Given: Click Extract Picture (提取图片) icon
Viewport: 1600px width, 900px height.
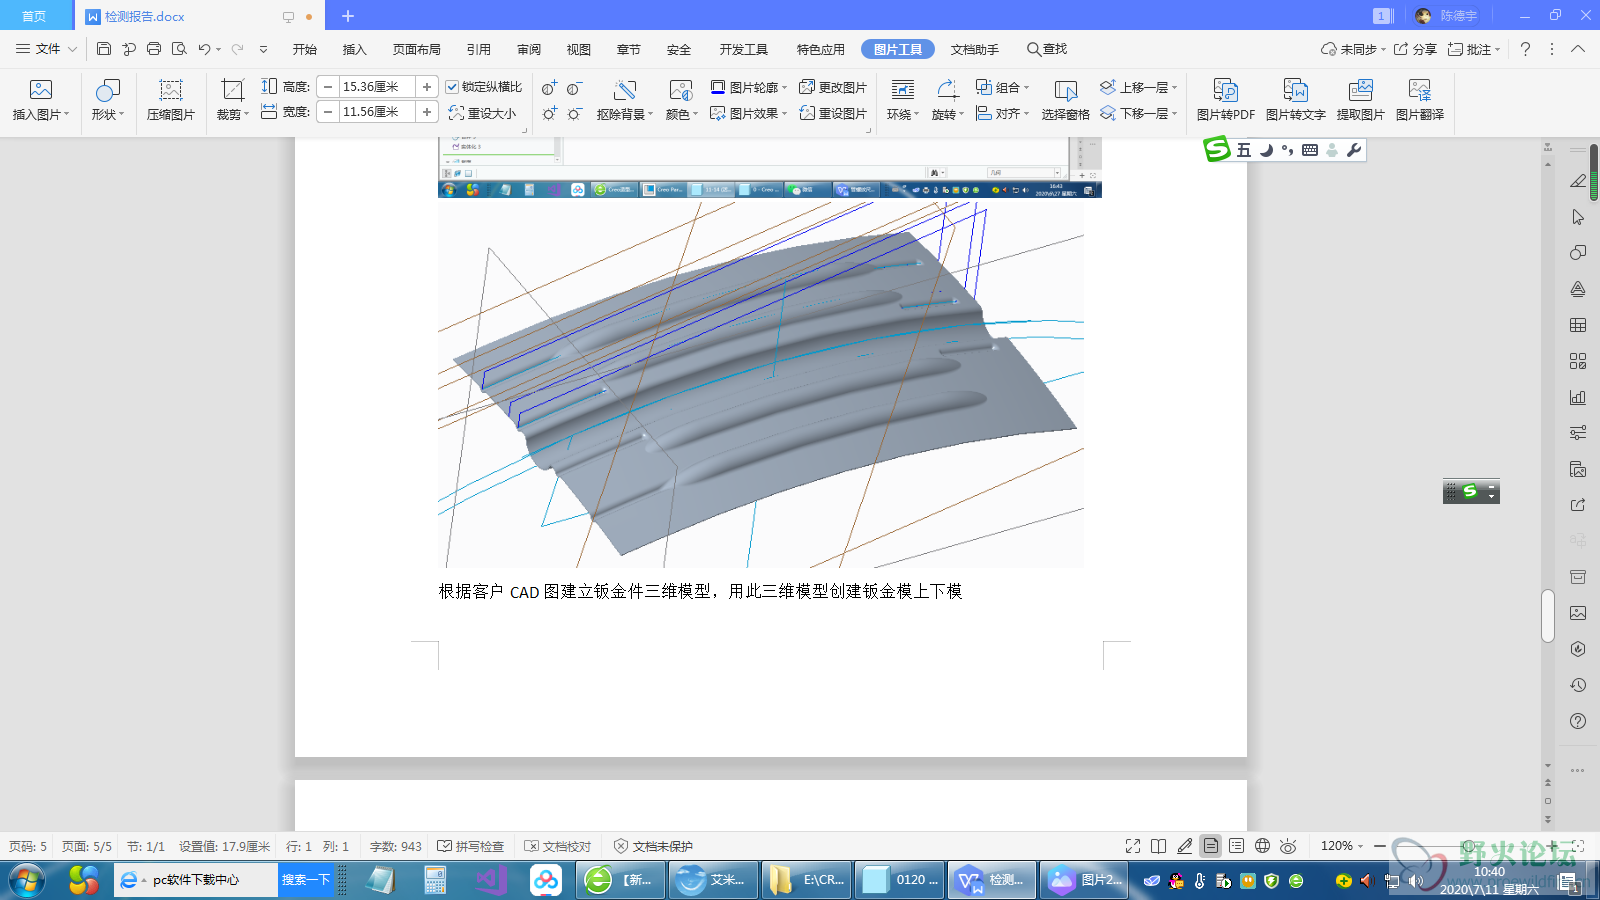Looking at the screenshot, I should 1360,91.
